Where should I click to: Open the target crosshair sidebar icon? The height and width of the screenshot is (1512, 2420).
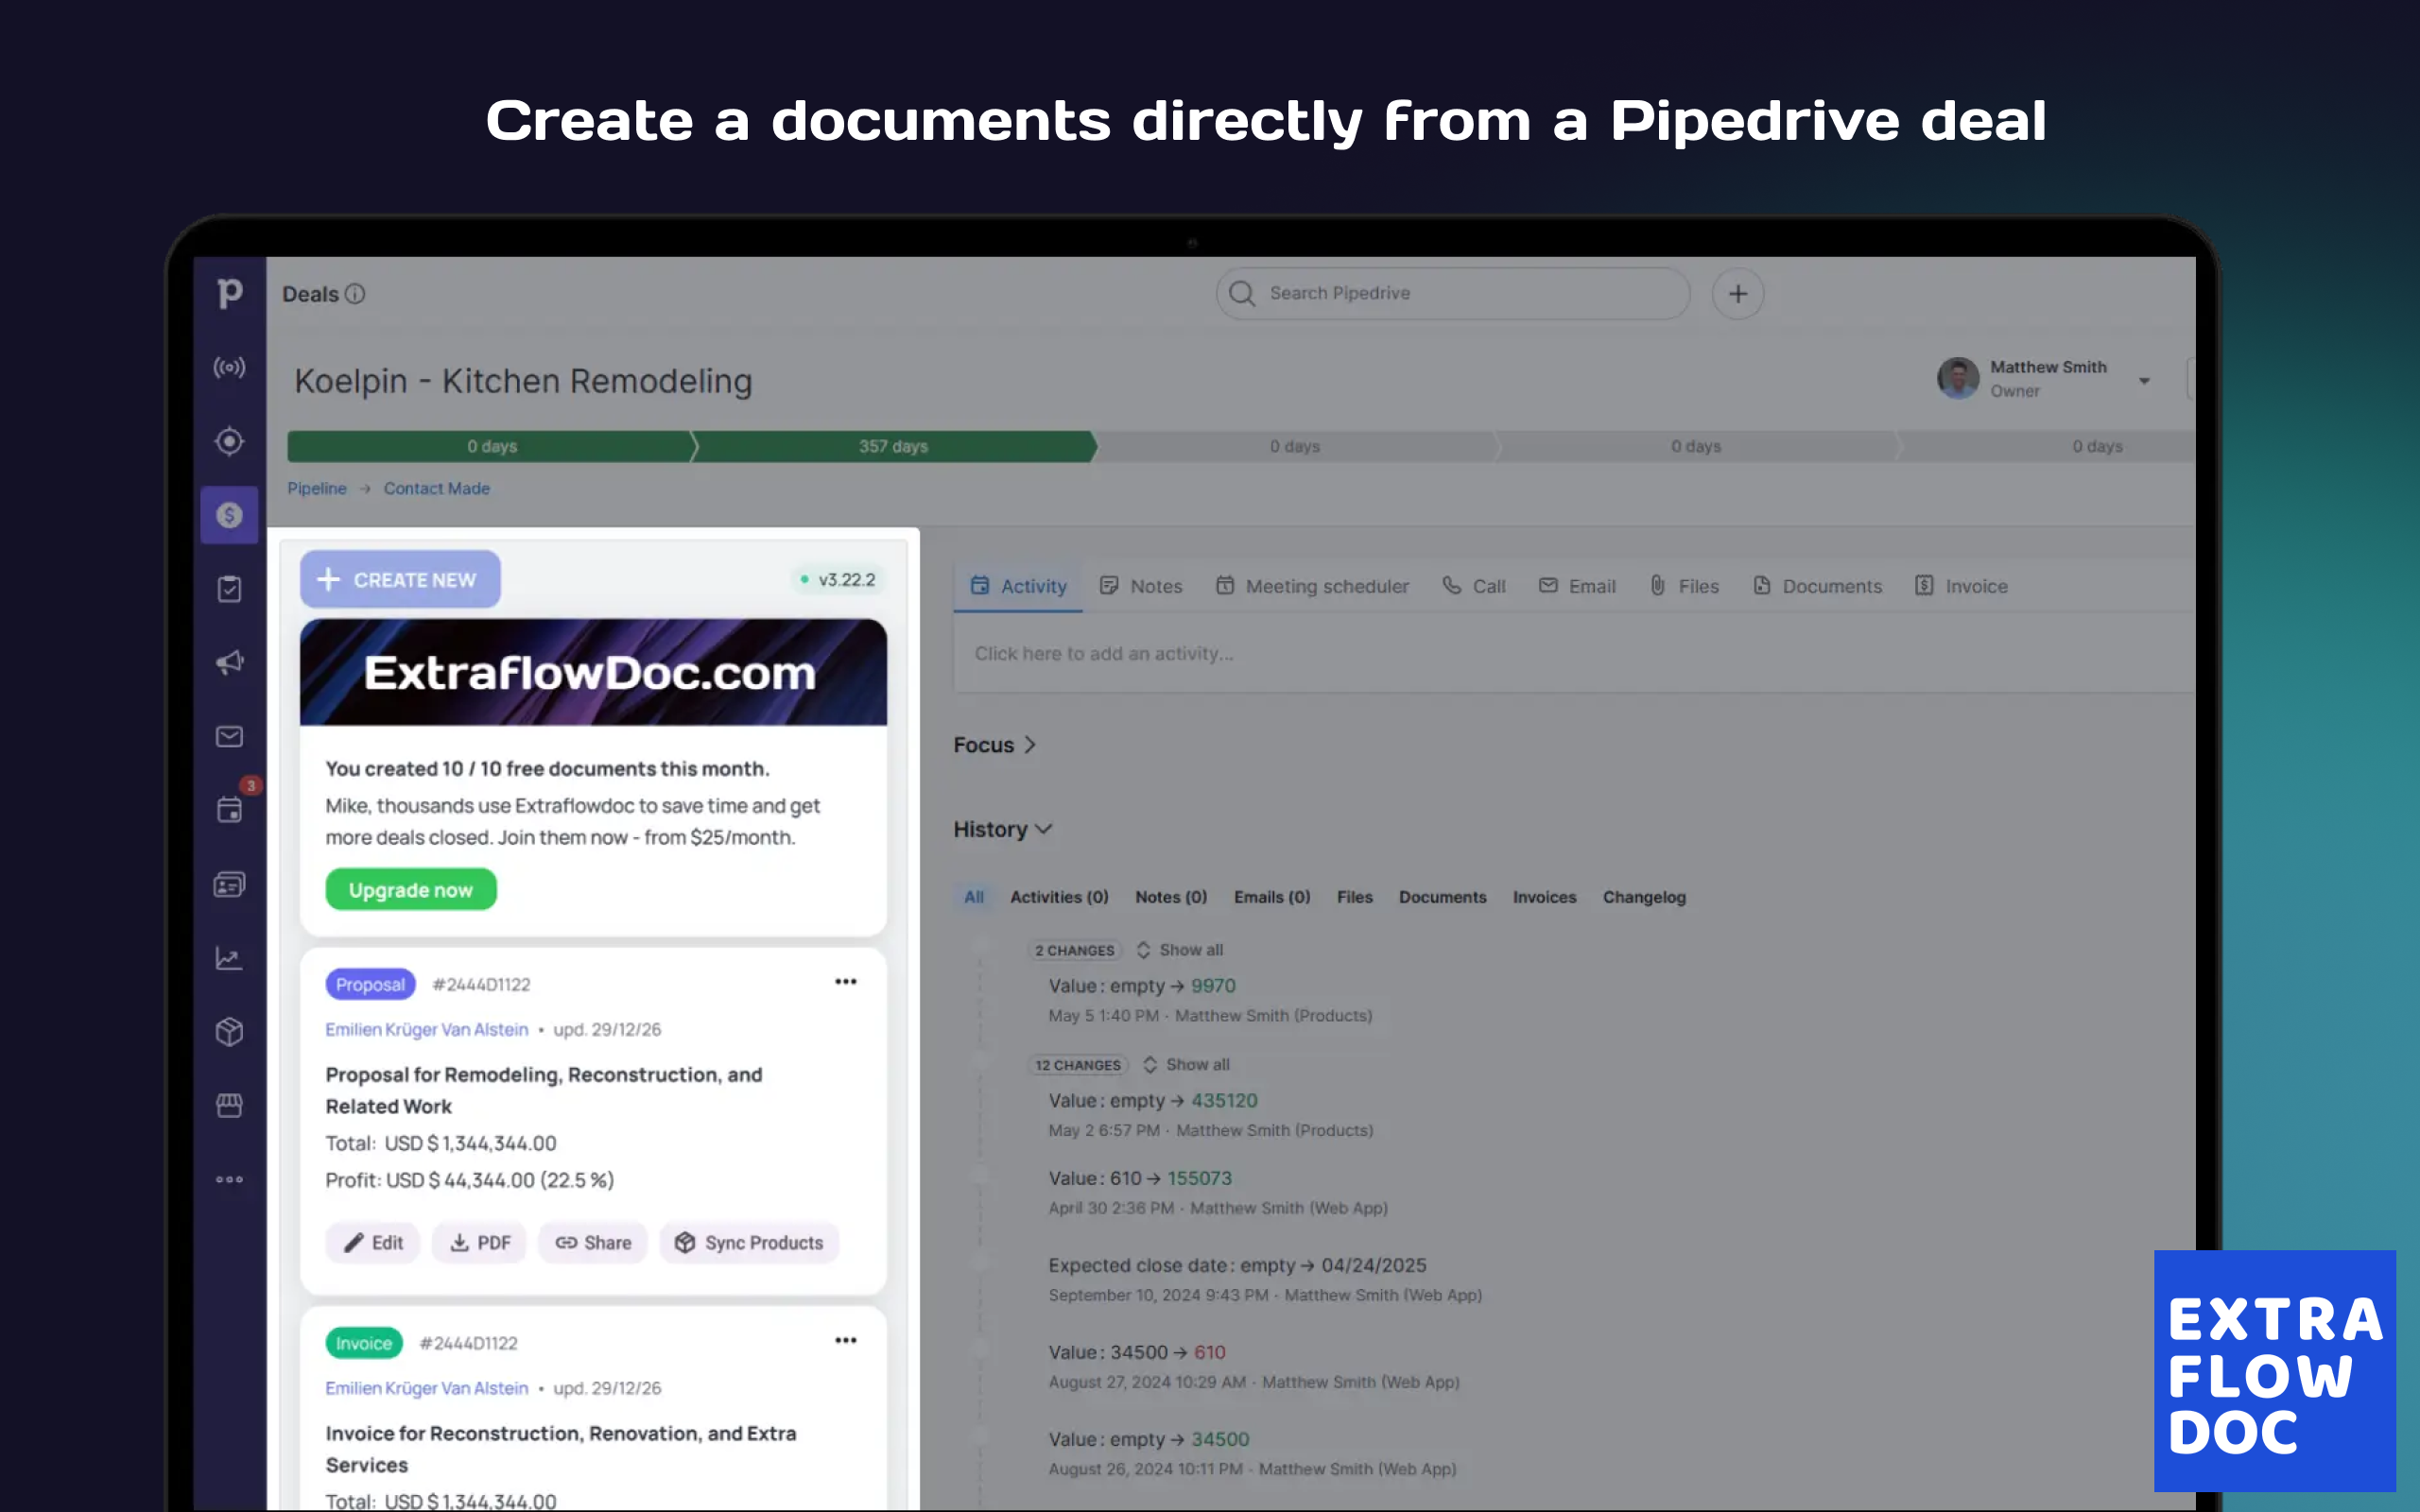coord(229,441)
